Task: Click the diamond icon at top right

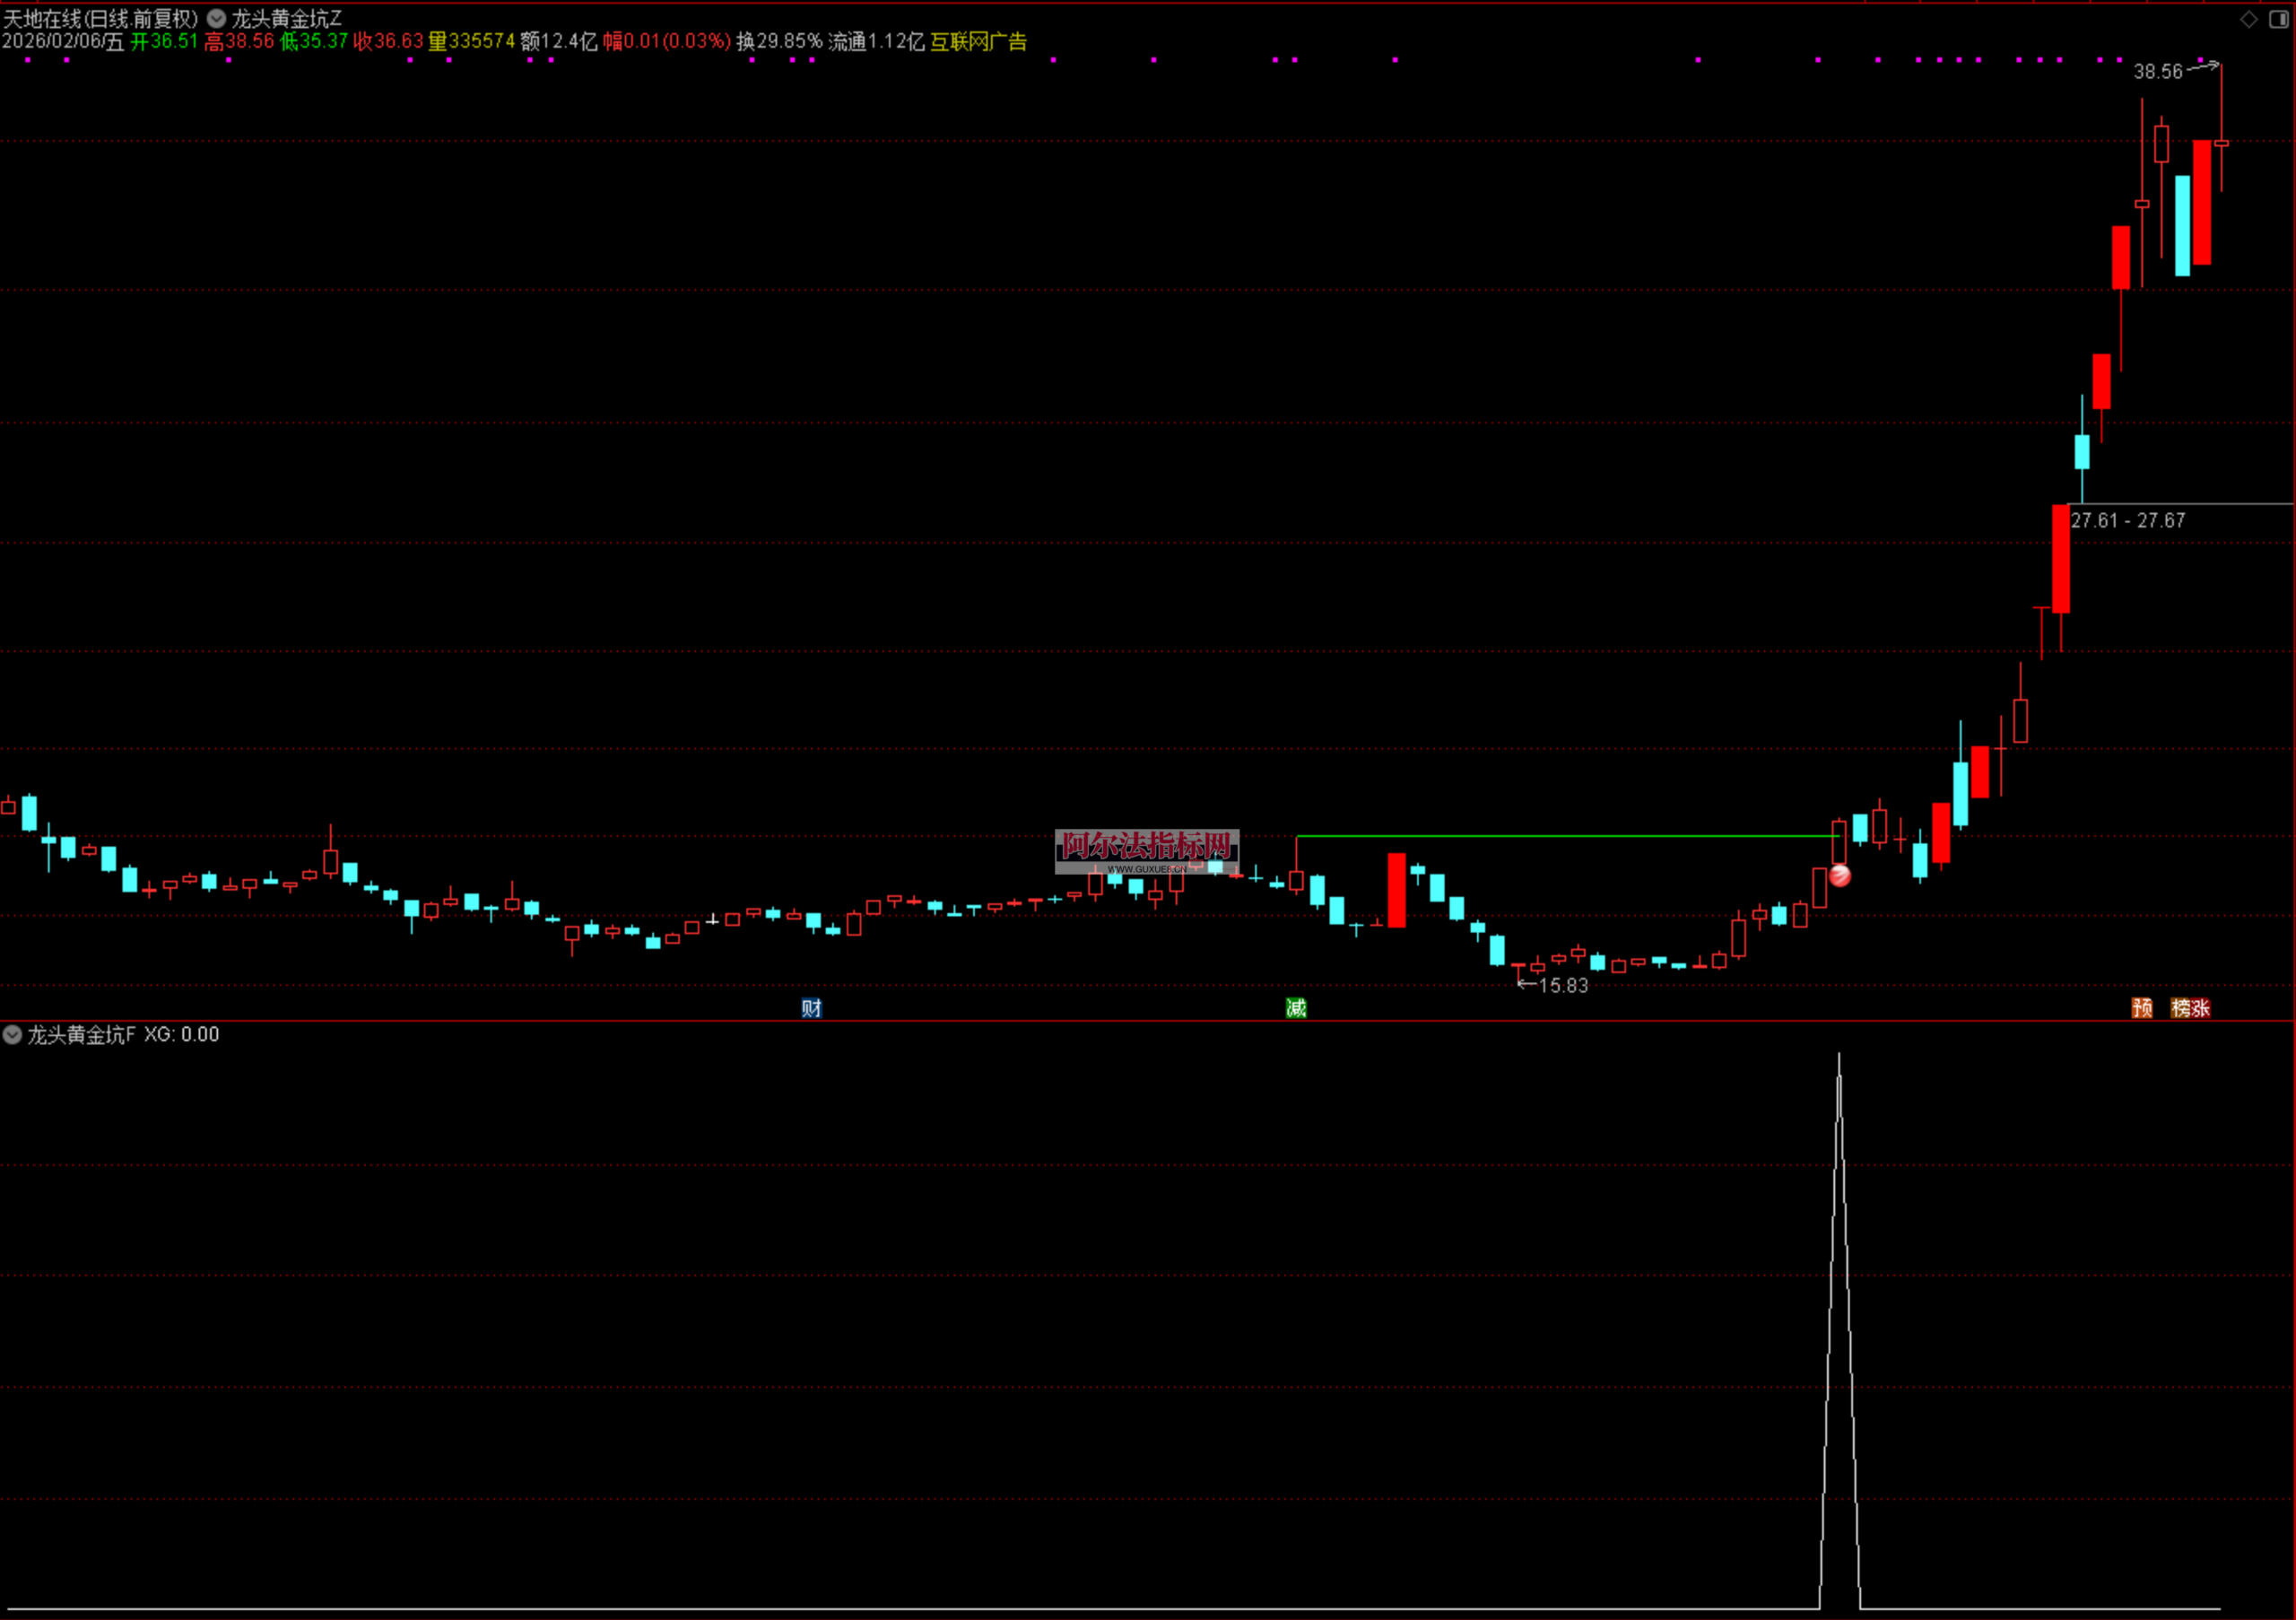Action: (2249, 19)
